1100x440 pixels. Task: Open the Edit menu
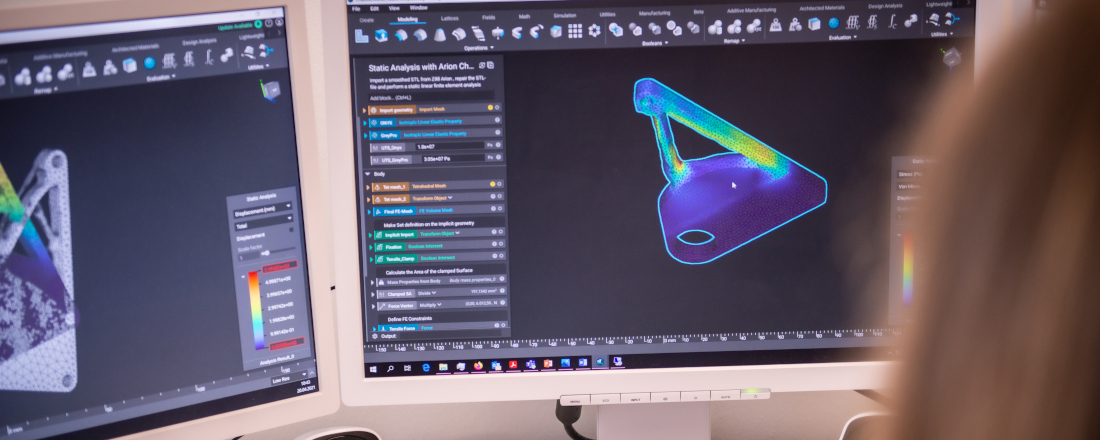(375, 8)
